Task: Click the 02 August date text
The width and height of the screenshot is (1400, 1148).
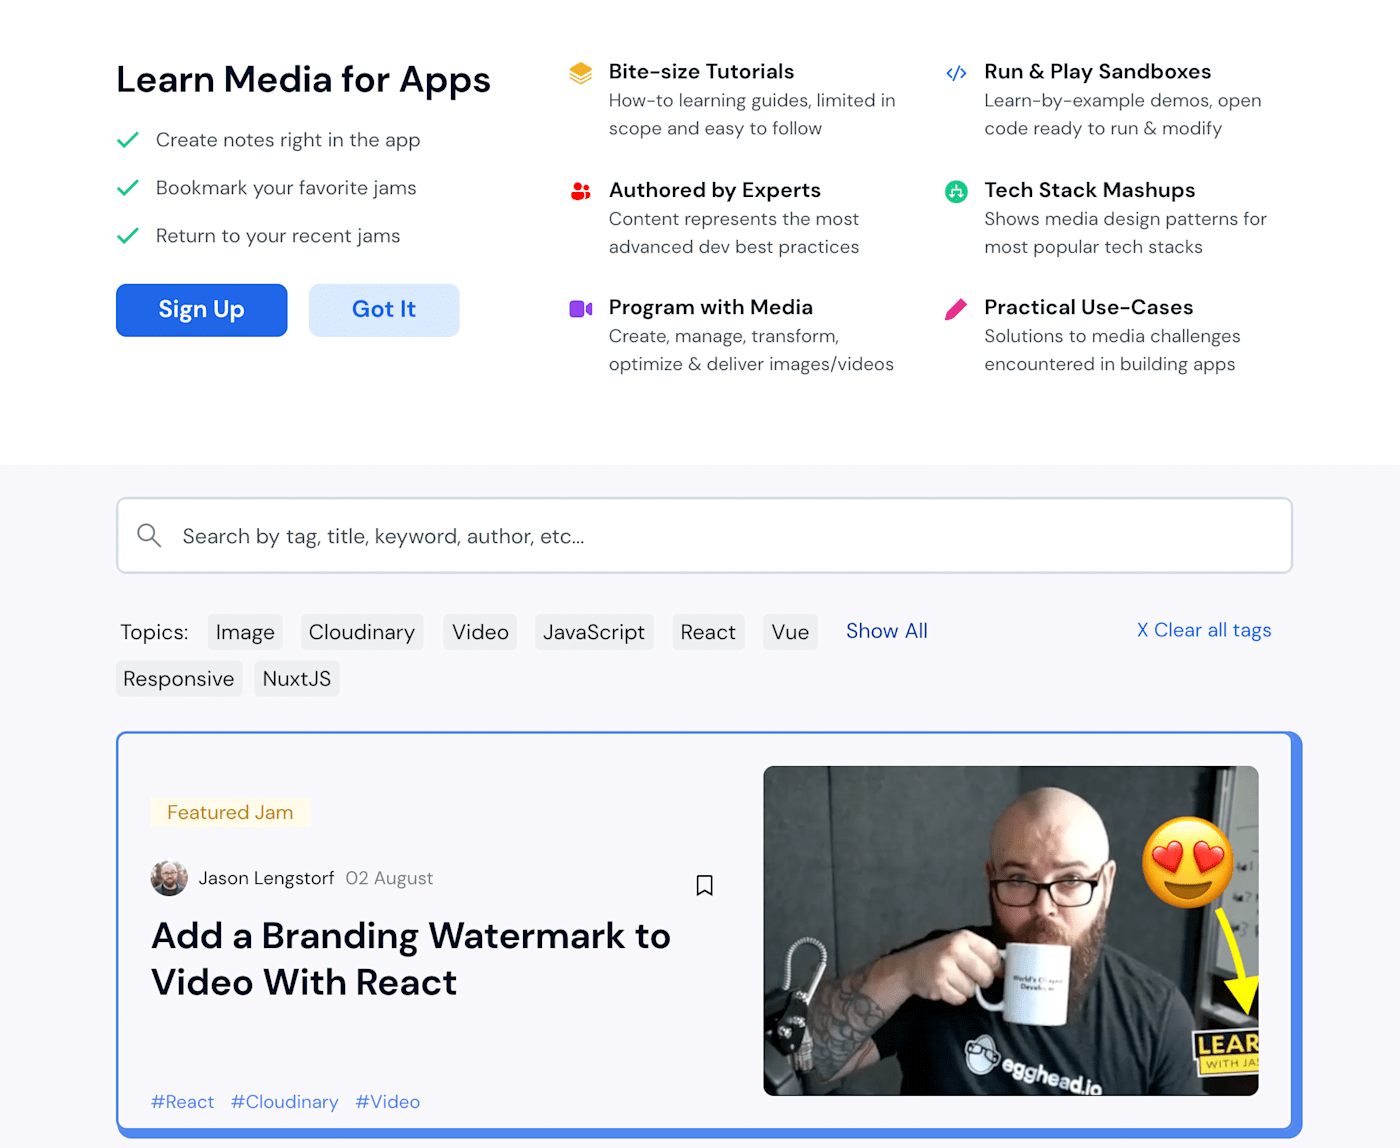Action: point(389,878)
